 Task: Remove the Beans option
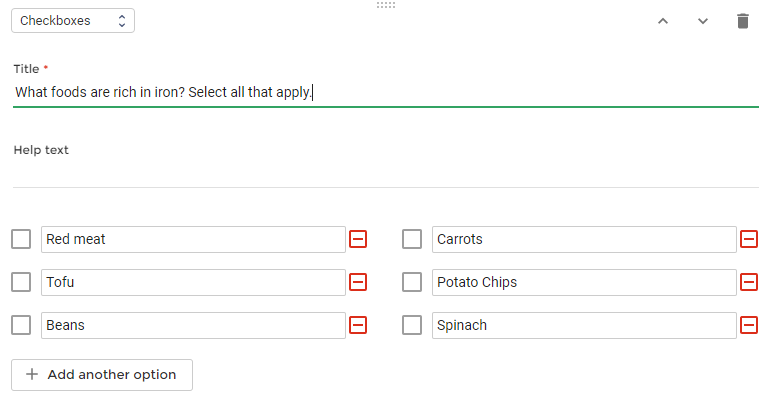(x=358, y=325)
